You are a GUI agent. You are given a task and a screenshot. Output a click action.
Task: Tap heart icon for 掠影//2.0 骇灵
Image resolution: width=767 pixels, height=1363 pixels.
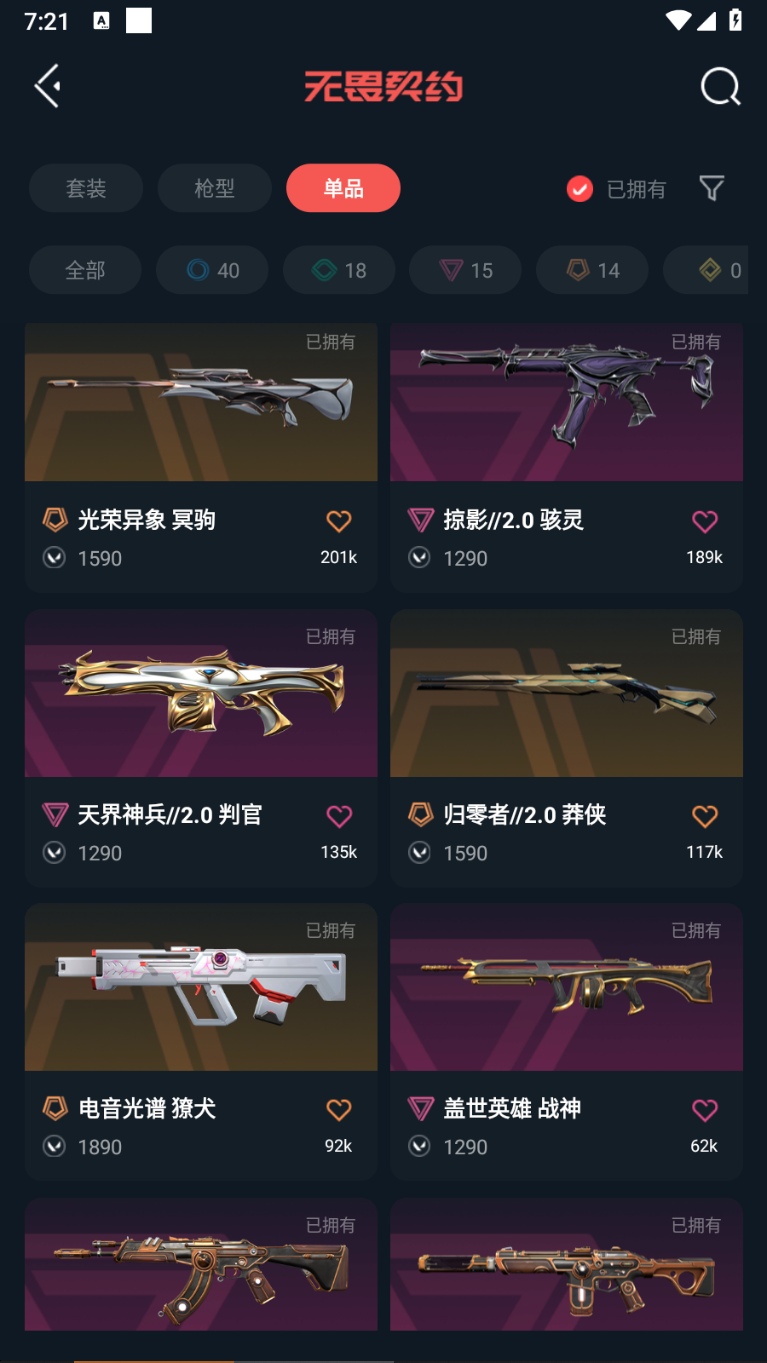click(x=705, y=521)
